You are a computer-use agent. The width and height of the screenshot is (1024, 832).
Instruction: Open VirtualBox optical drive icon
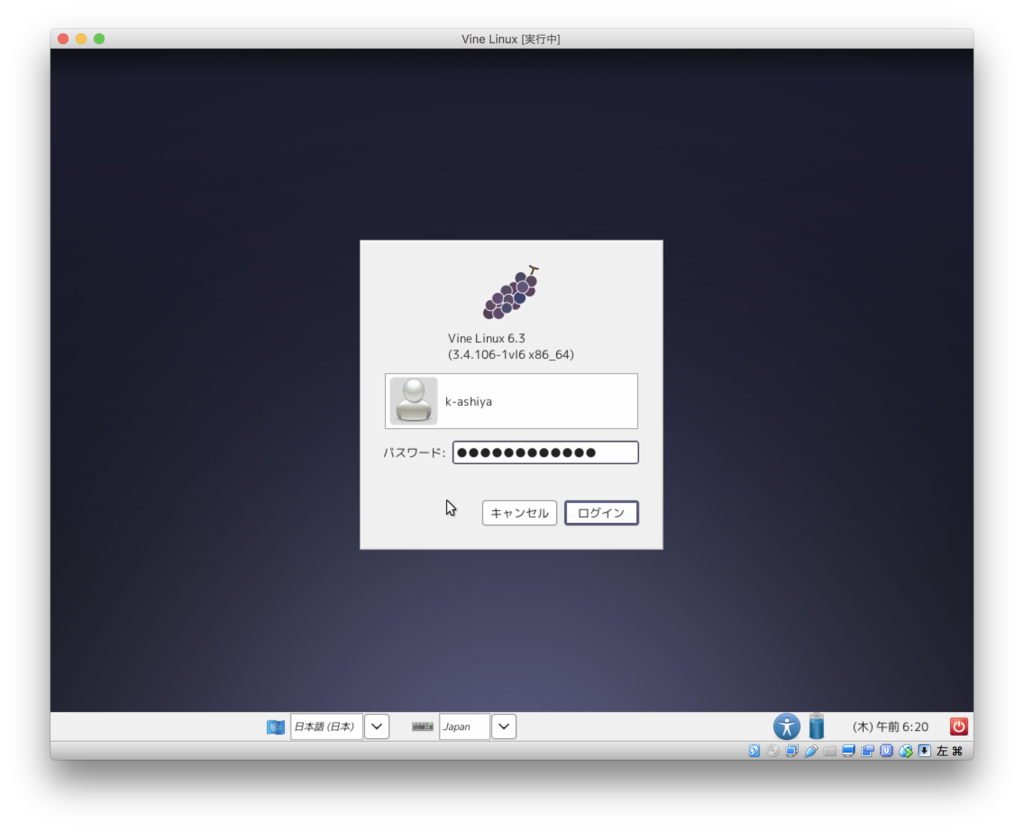(773, 751)
